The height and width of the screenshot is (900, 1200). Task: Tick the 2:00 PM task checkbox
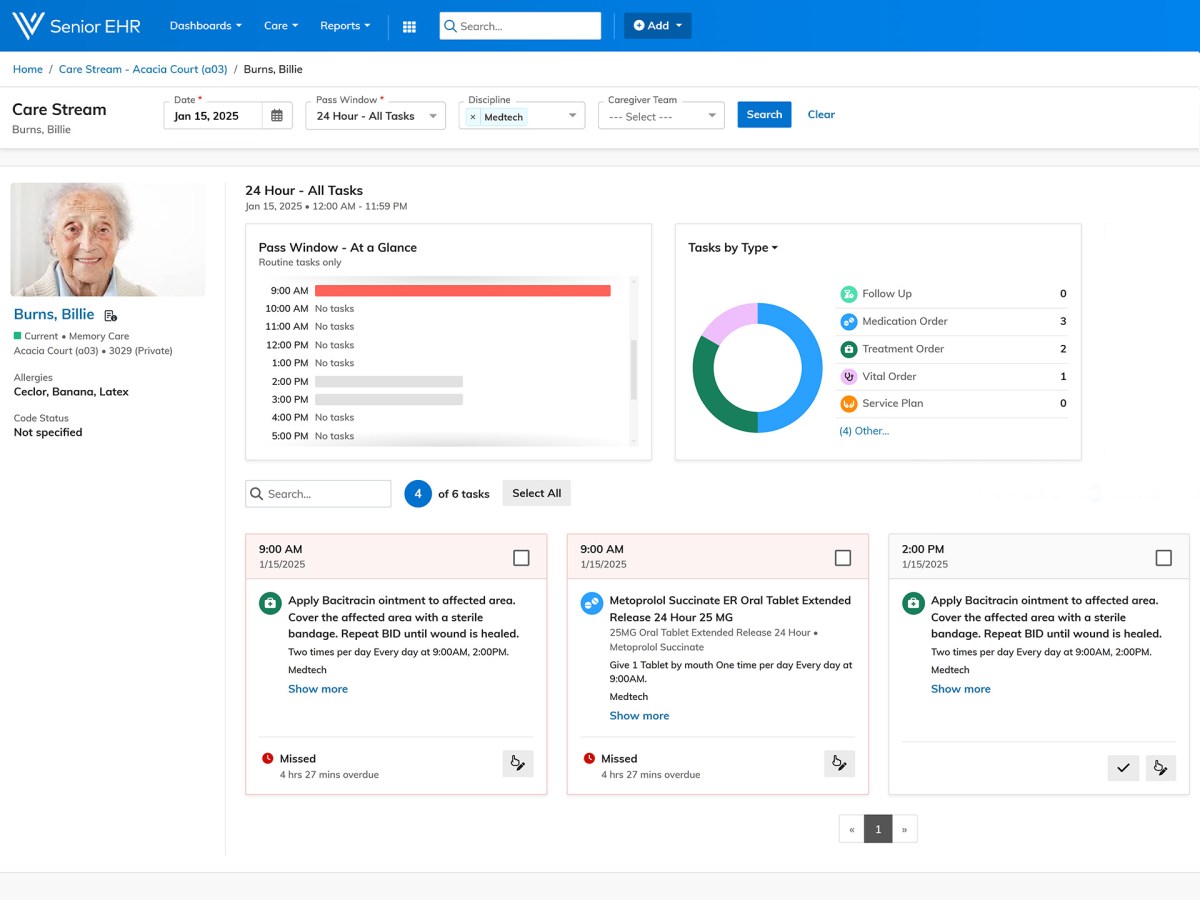click(x=1163, y=558)
